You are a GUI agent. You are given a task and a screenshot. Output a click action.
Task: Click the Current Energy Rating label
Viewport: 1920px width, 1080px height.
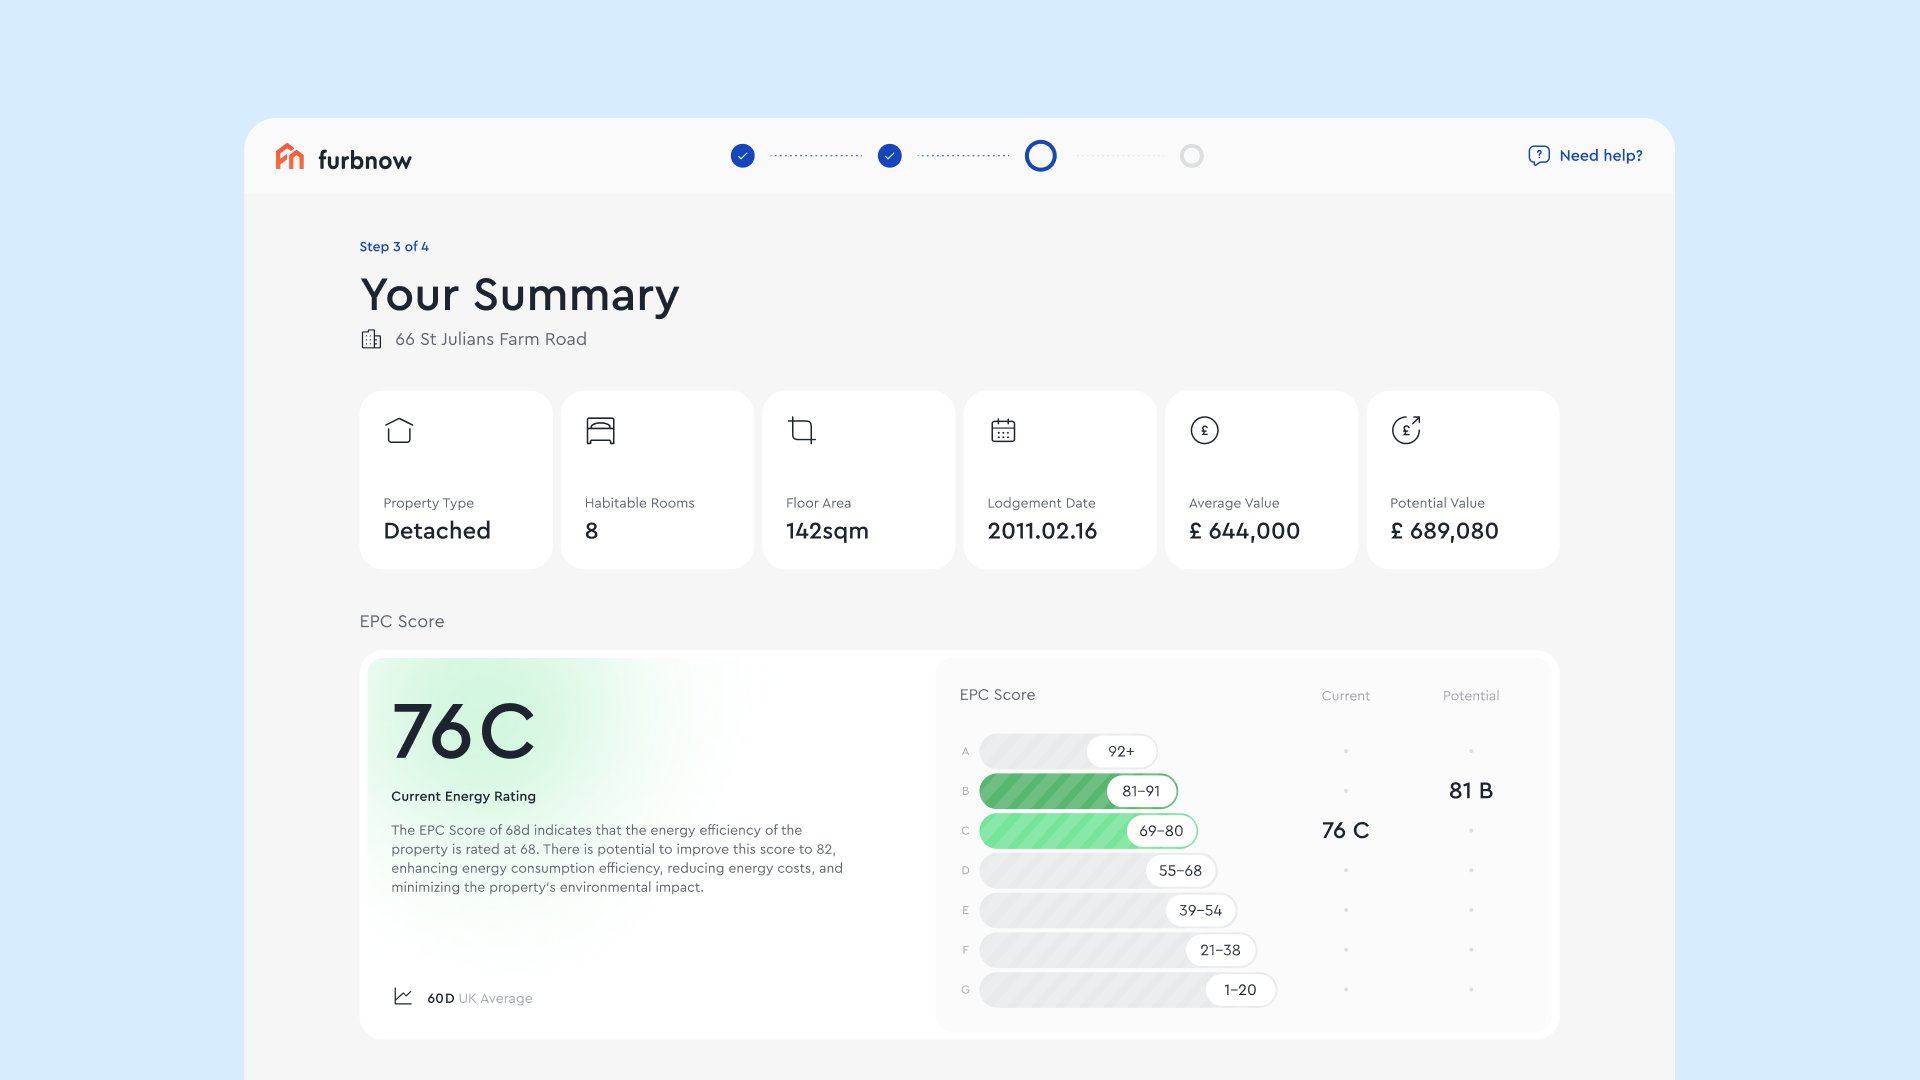coord(463,796)
